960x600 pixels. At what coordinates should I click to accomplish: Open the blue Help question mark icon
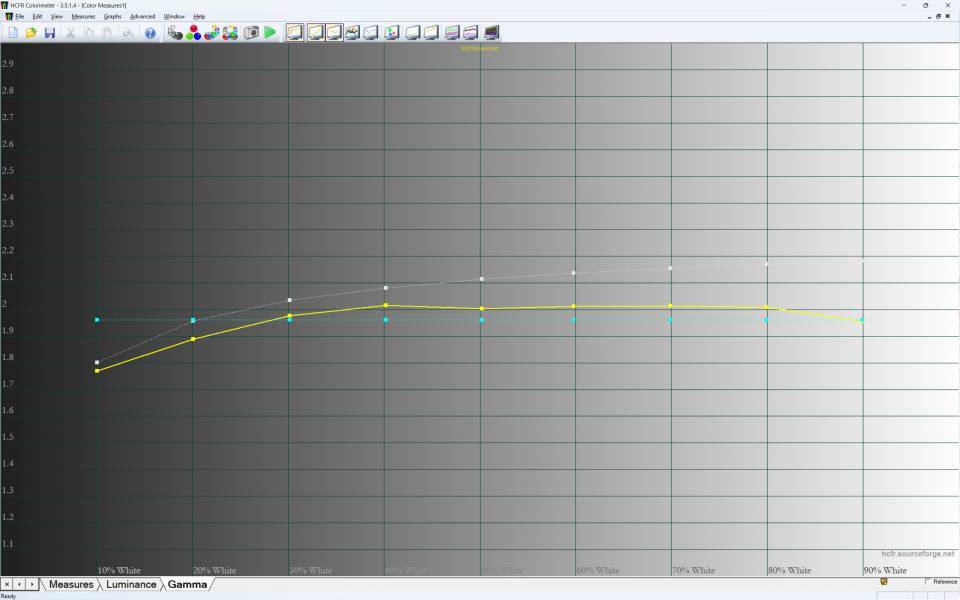pos(150,32)
